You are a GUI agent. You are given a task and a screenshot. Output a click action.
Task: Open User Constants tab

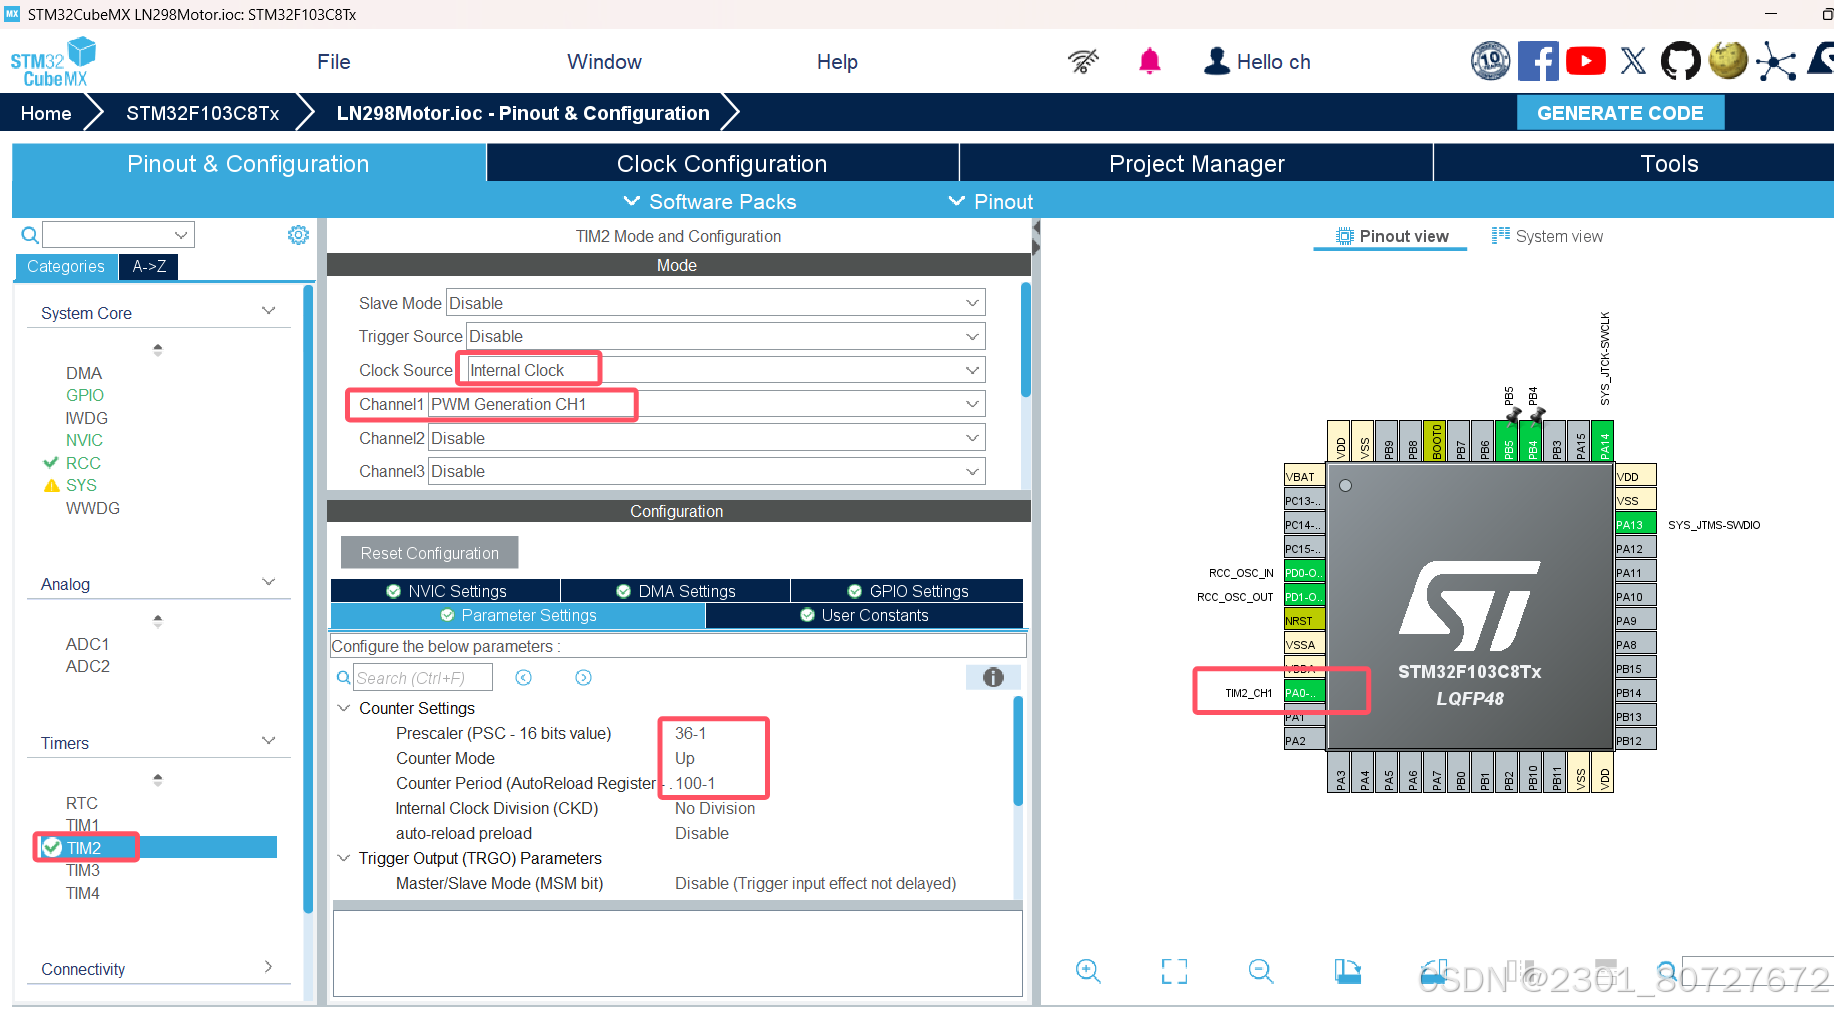tap(864, 615)
